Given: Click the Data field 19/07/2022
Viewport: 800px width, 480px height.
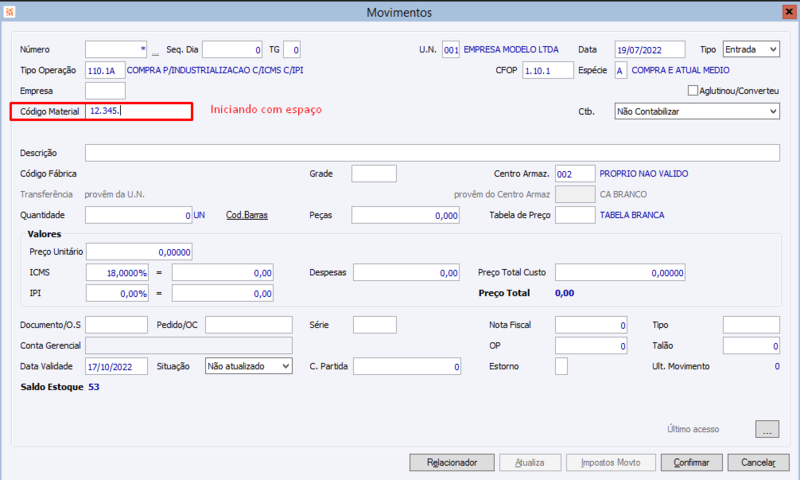Looking at the screenshot, I should [650, 49].
